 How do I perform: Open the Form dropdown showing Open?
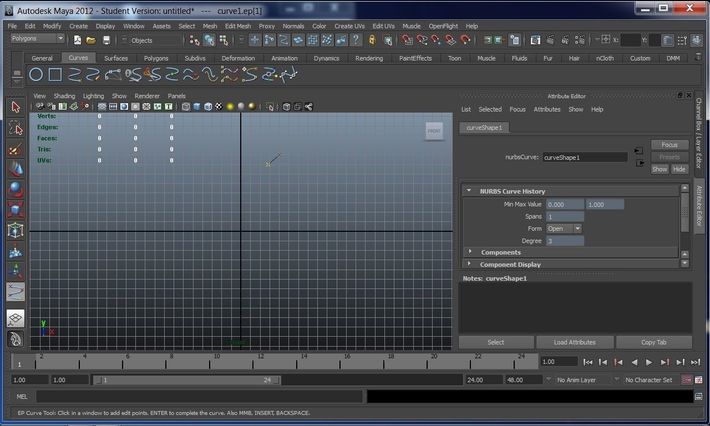(564, 229)
